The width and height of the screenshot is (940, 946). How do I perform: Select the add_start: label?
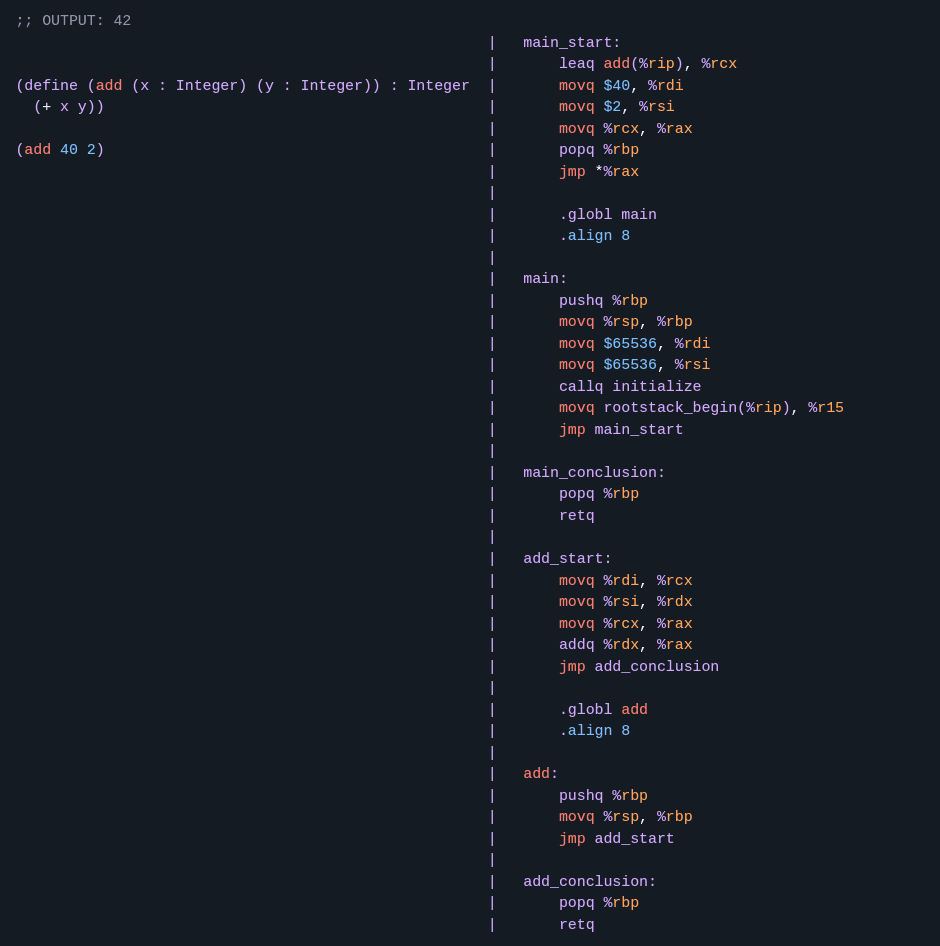tap(566, 558)
